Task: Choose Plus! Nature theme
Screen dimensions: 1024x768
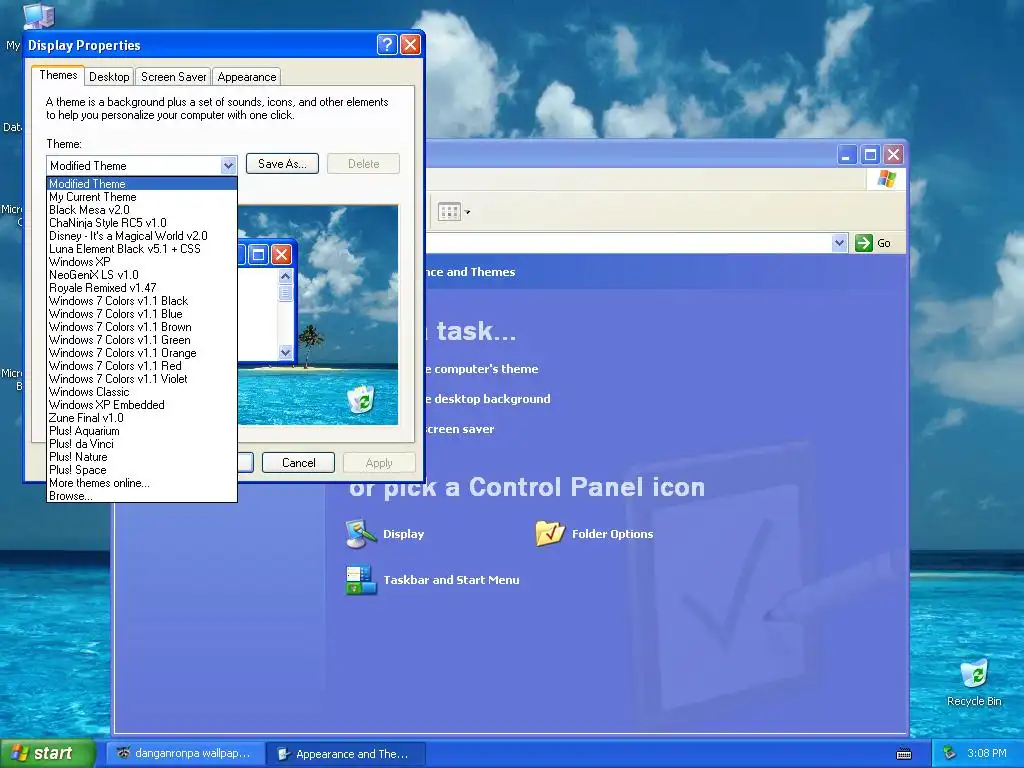Action: 142,457
